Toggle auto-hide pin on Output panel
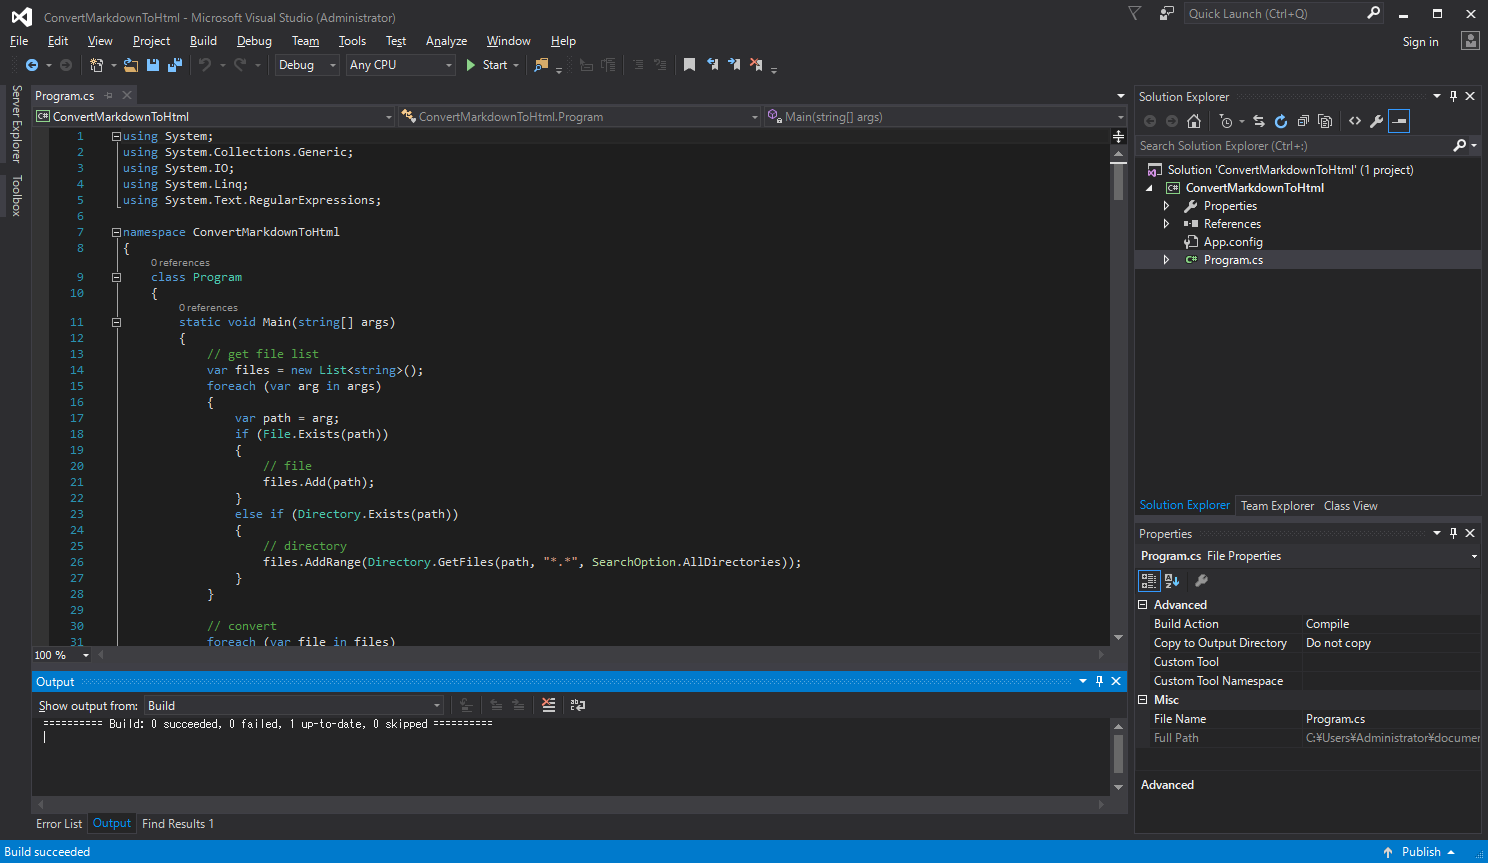The height and width of the screenshot is (863, 1488). [1099, 681]
